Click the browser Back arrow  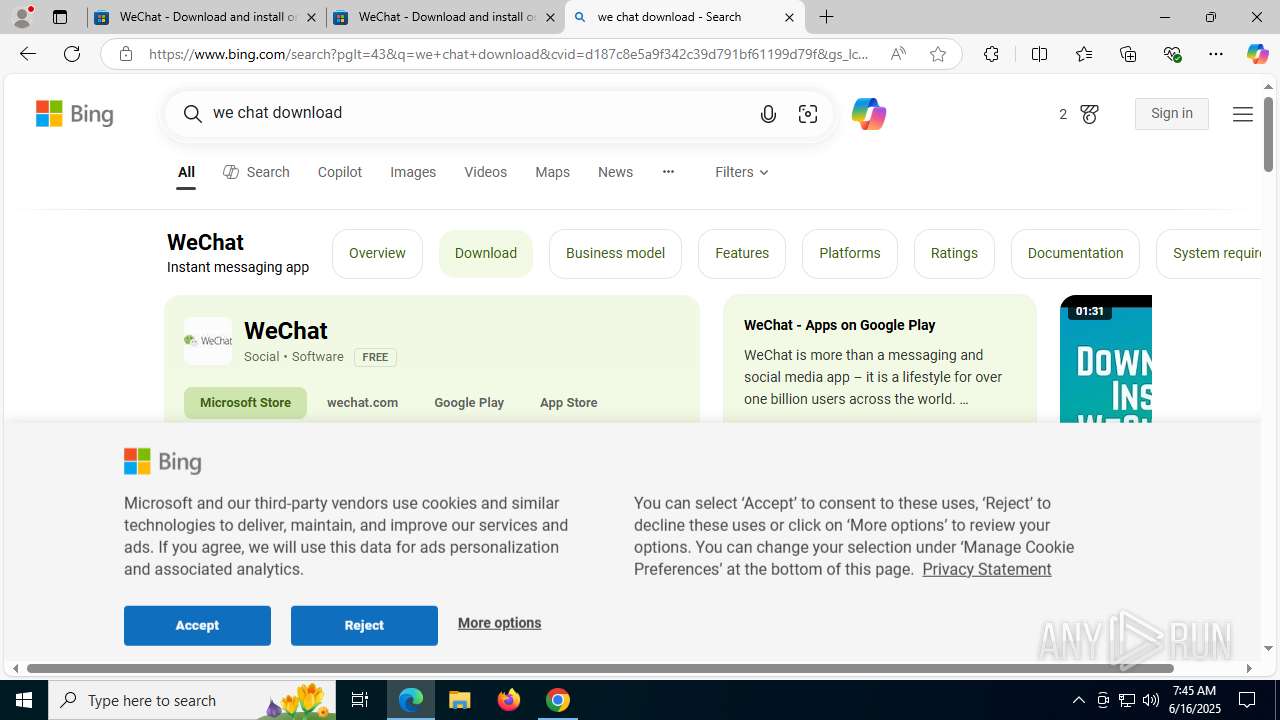pos(27,54)
